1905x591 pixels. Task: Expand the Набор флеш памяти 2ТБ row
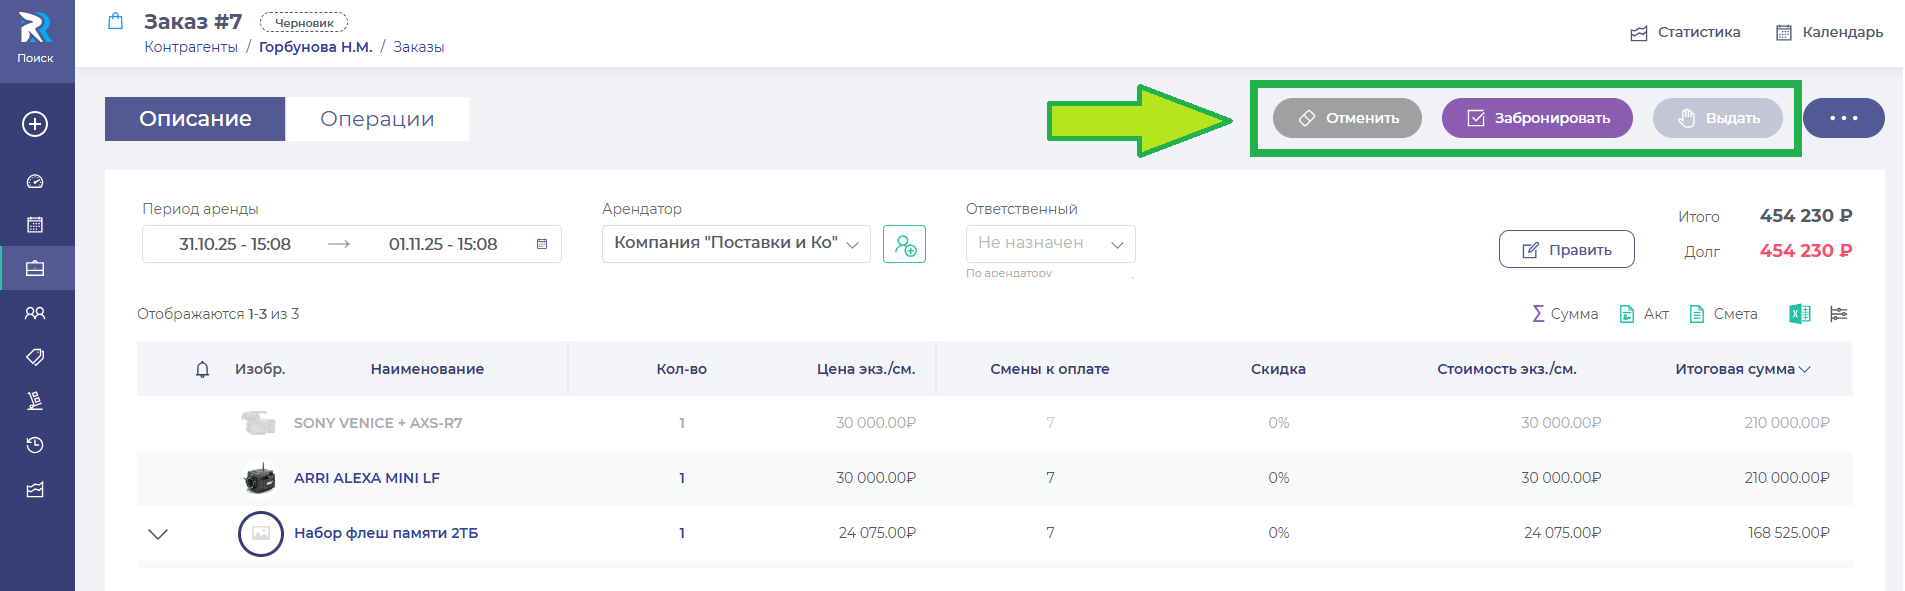click(158, 533)
